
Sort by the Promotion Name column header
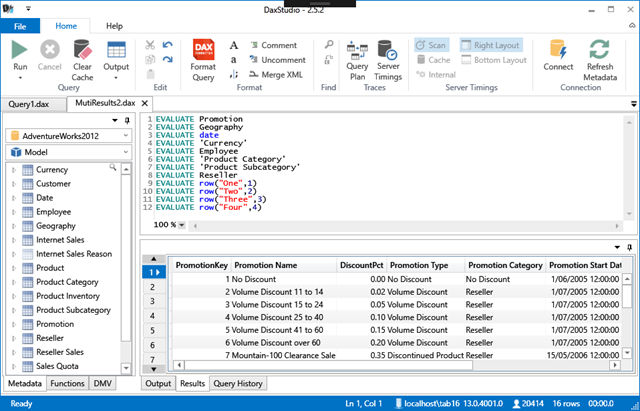click(x=283, y=265)
